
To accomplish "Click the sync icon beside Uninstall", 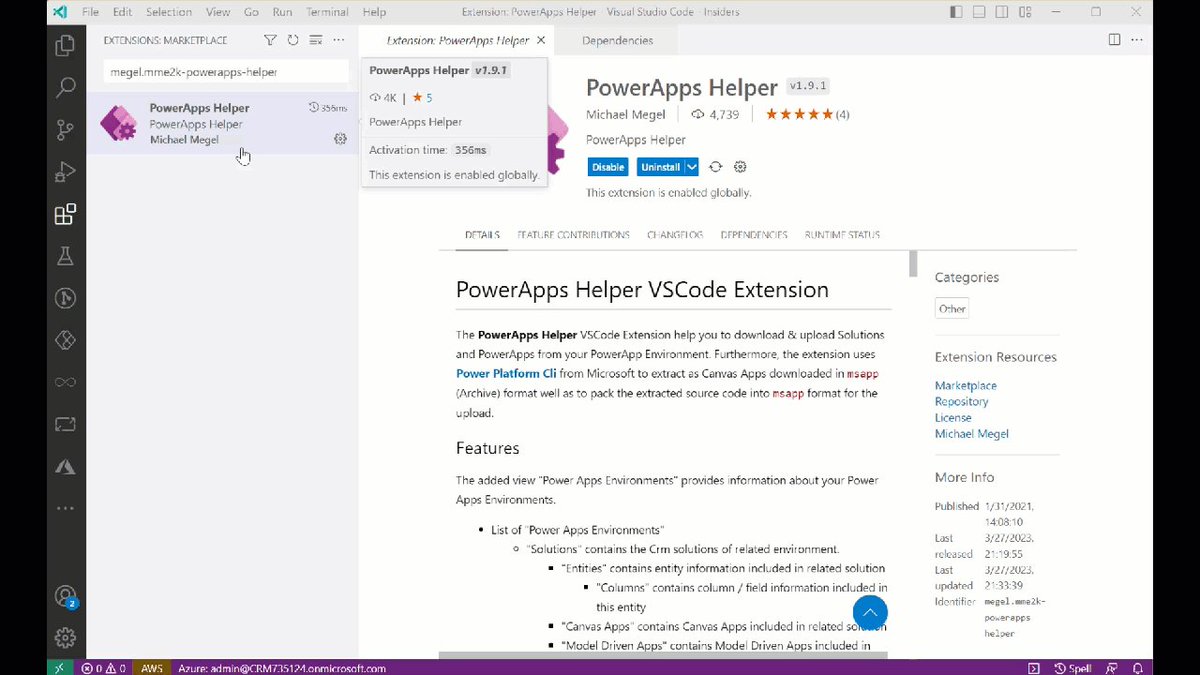I will tap(716, 167).
